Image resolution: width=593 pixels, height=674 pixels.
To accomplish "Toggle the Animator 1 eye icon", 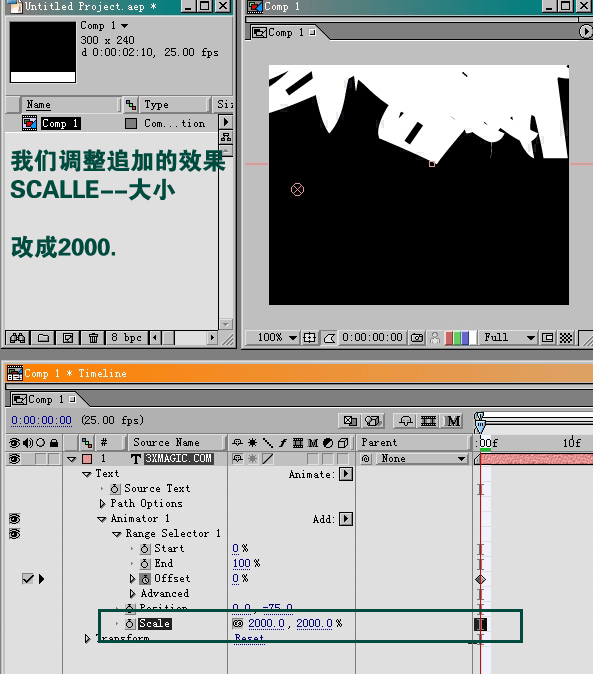I will click(x=15, y=519).
